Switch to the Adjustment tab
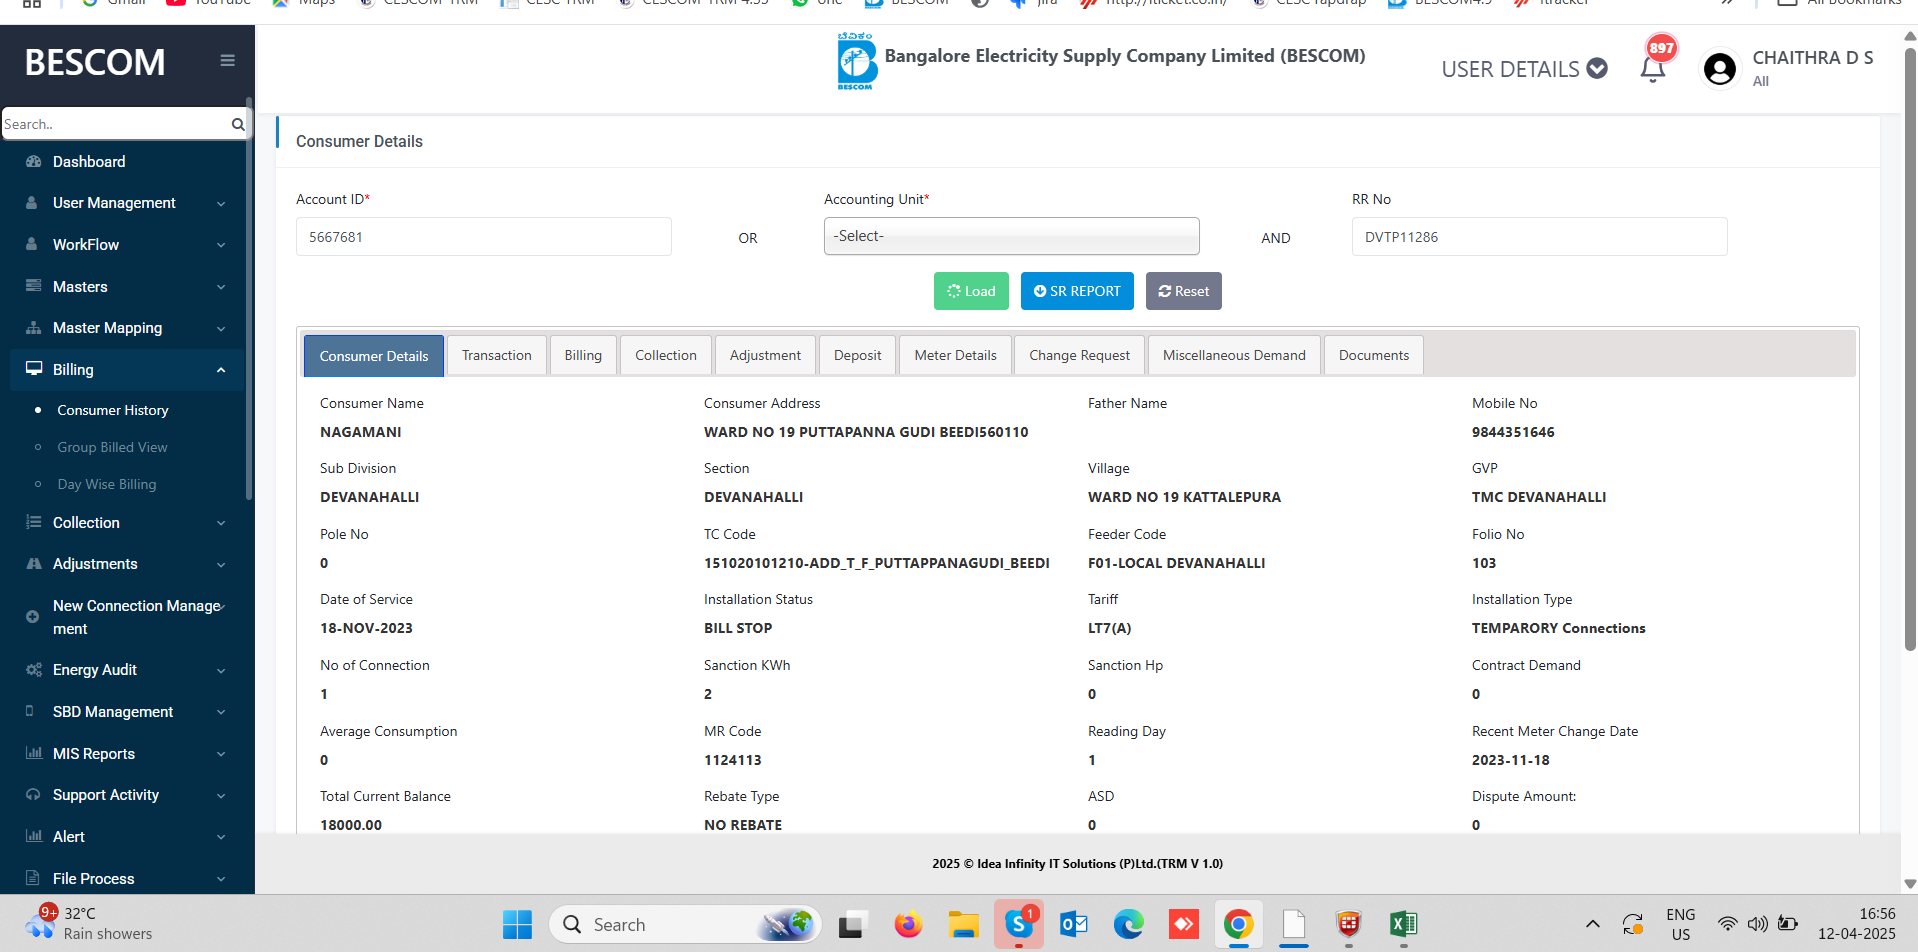This screenshot has height=952, width=1918. click(x=765, y=355)
